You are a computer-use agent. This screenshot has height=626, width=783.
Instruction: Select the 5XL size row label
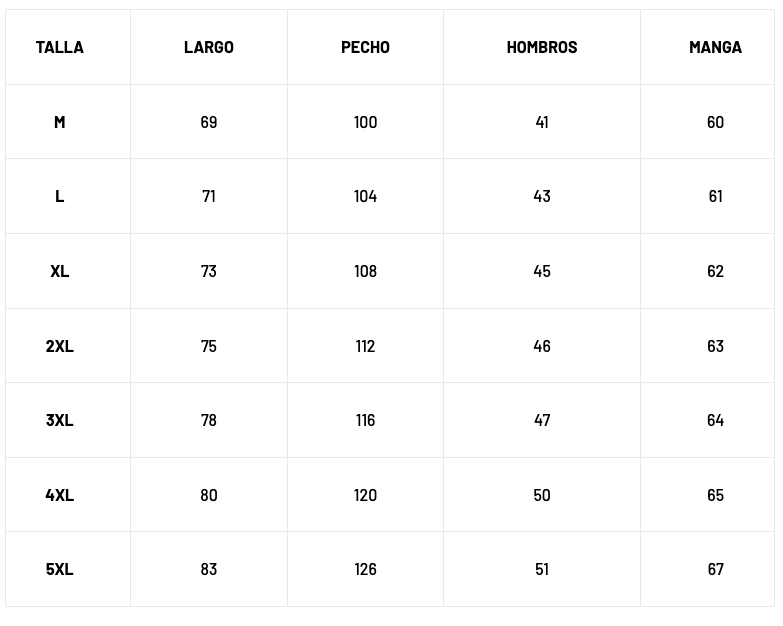tap(60, 569)
